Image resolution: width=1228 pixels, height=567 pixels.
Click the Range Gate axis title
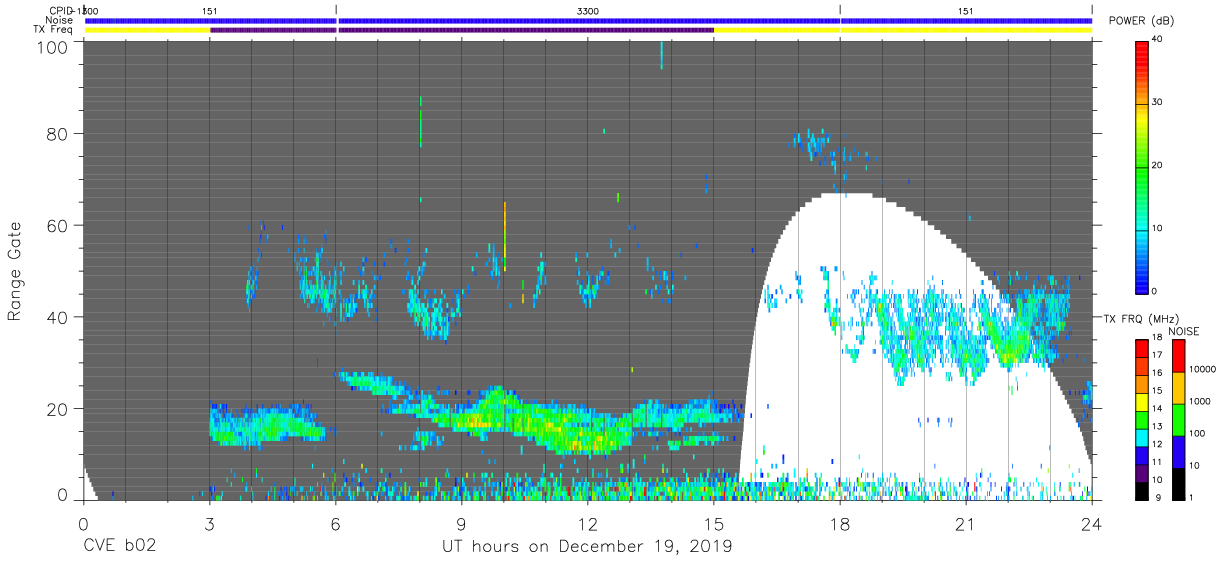tap(15, 272)
